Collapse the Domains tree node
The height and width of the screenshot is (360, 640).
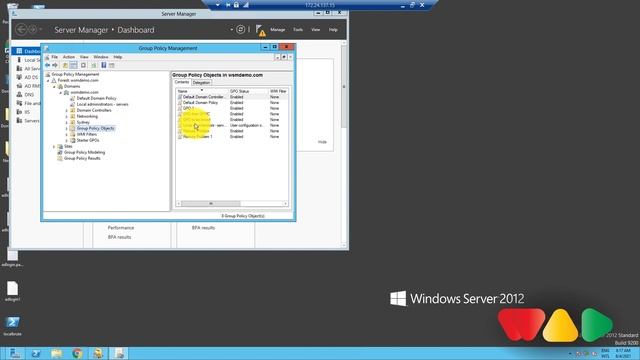pos(54,87)
